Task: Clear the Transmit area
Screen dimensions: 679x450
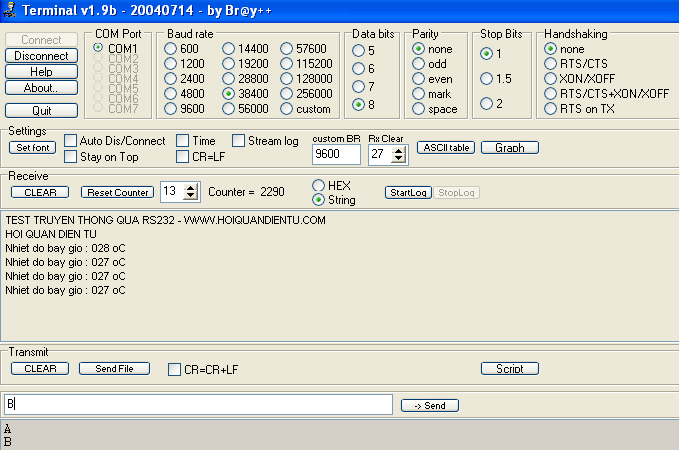Action: tap(40, 369)
